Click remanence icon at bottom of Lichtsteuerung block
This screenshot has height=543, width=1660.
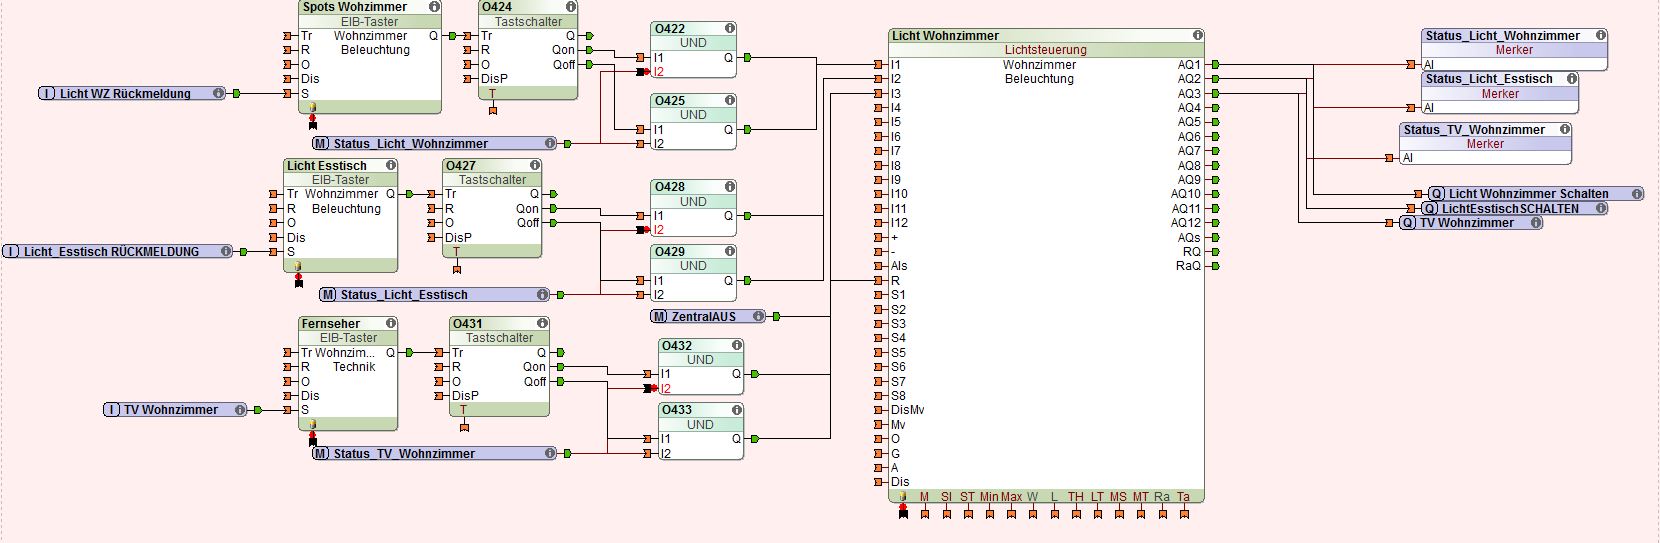(x=902, y=497)
